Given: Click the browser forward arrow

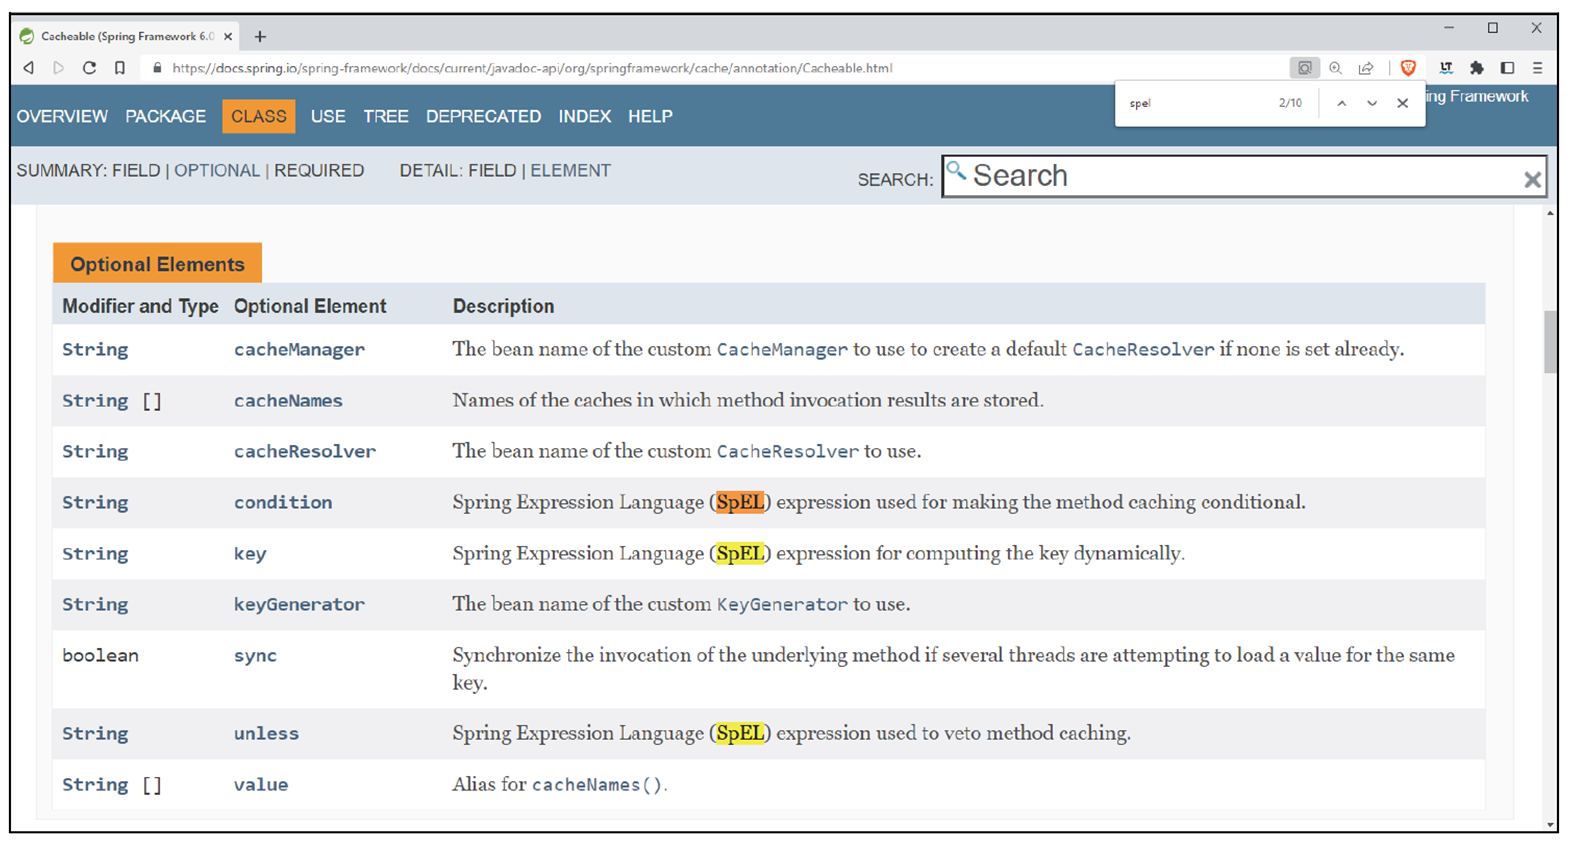Looking at the screenshot, I should pos(58,68).
